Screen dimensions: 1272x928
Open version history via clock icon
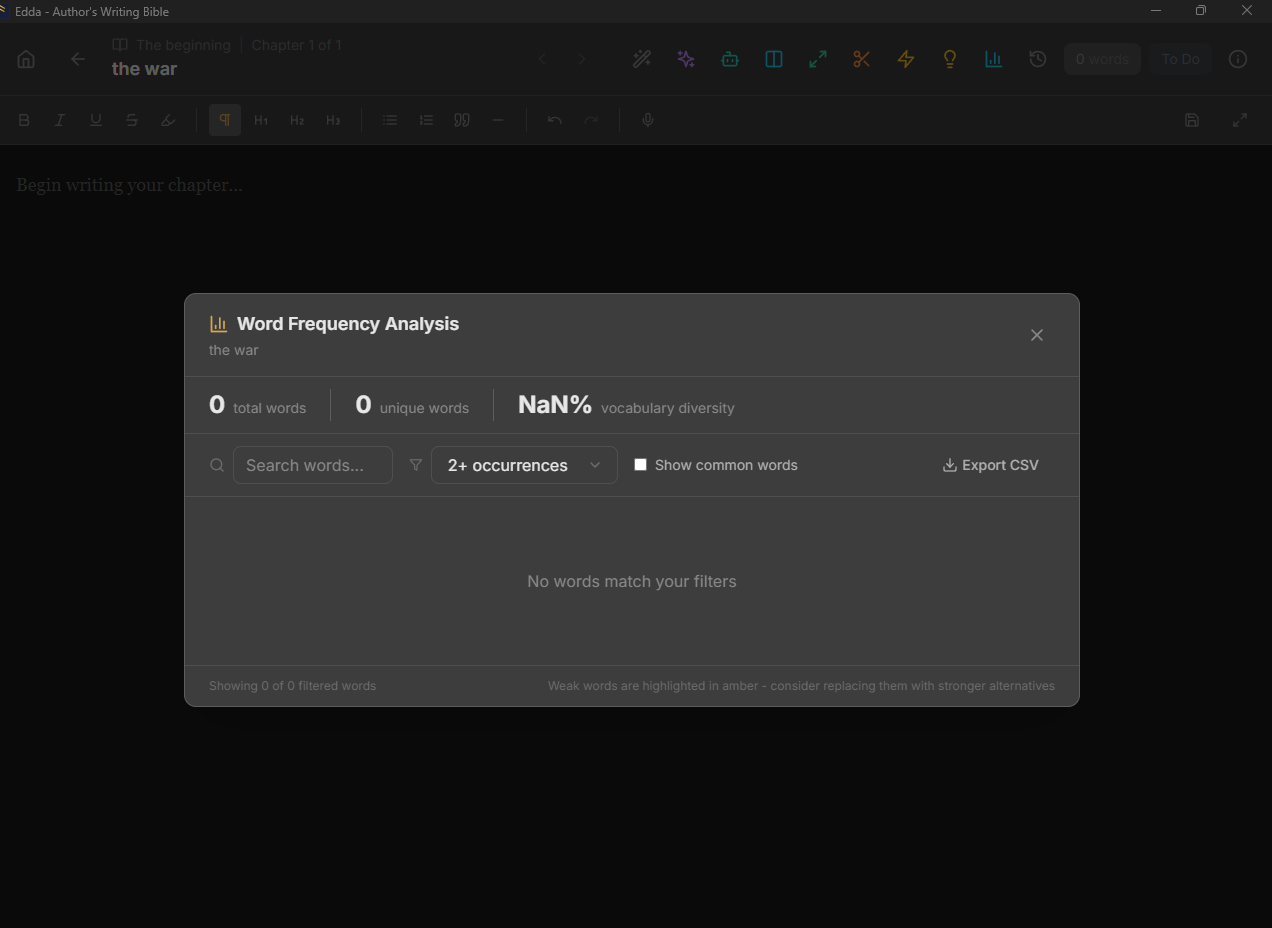click(x=1037, y=59)
